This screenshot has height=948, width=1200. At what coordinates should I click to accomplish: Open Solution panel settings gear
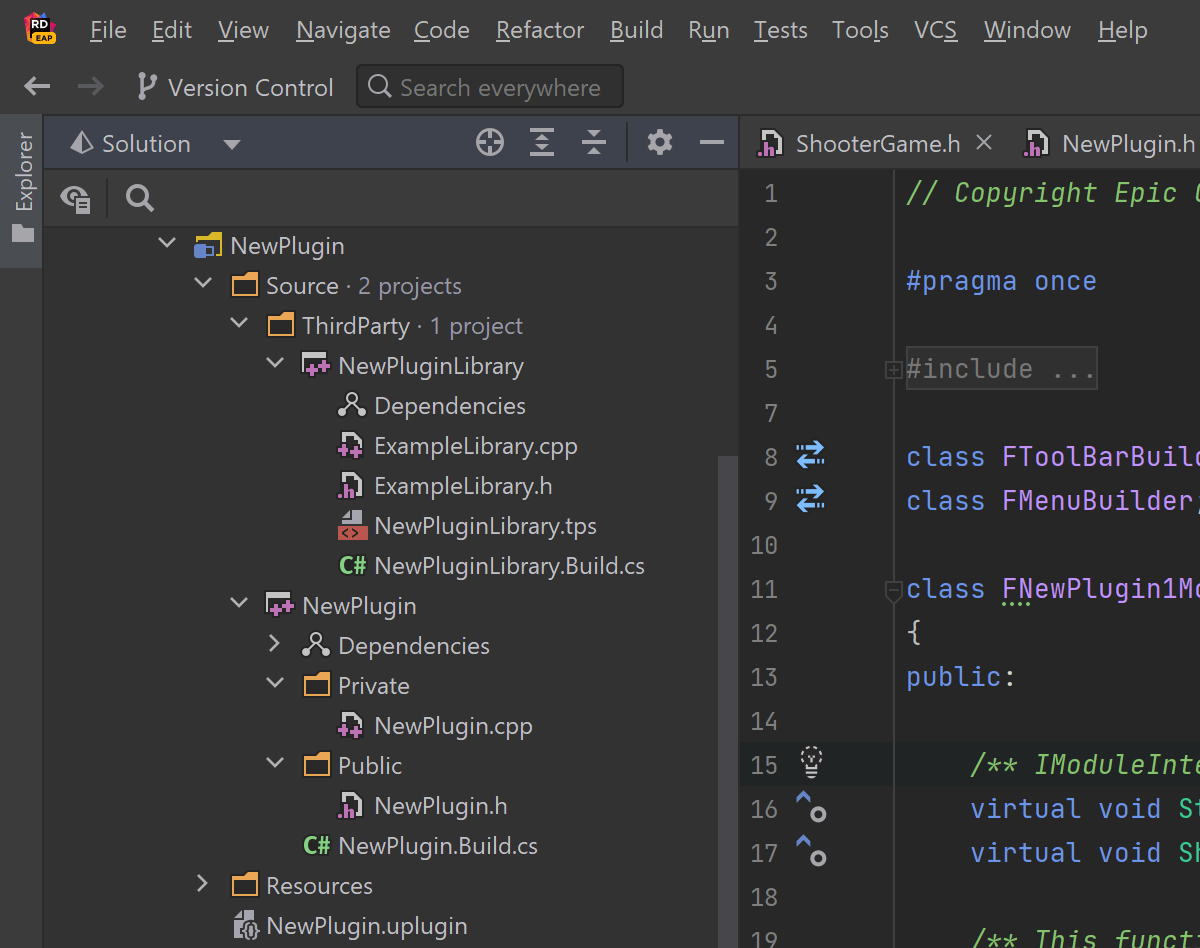(659, 143)
